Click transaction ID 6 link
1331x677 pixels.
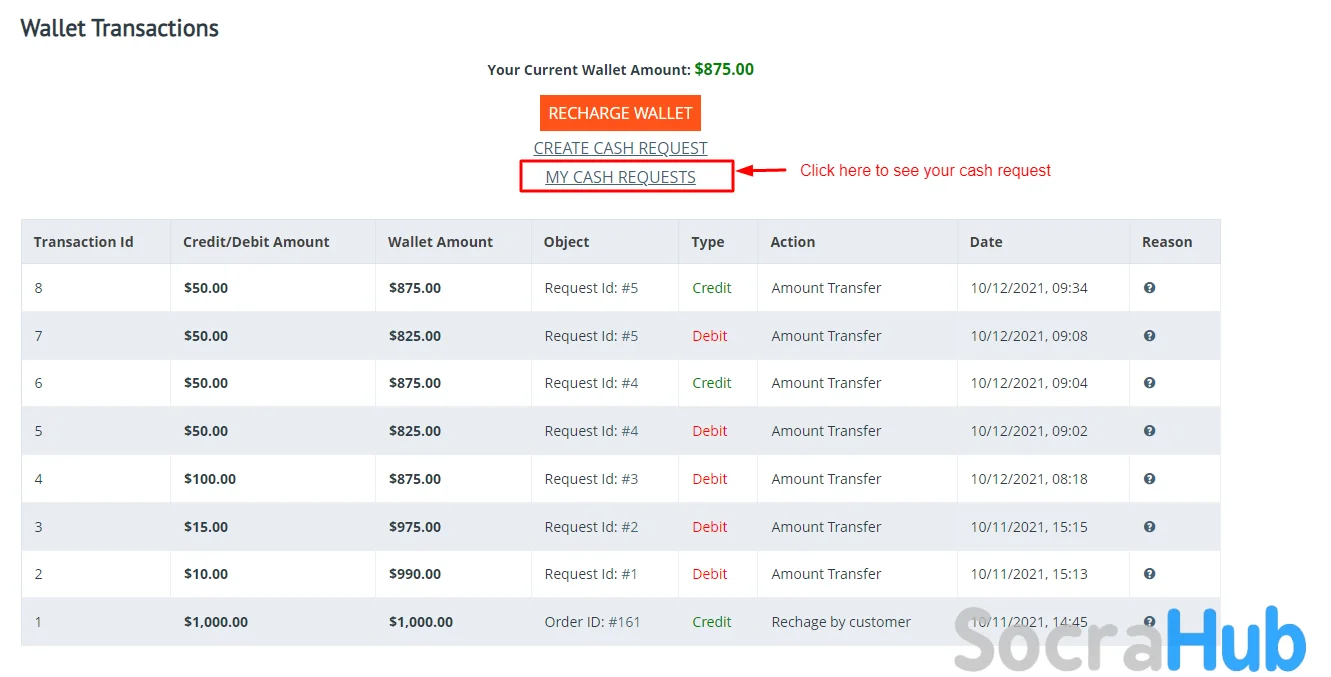pos(39,383)
